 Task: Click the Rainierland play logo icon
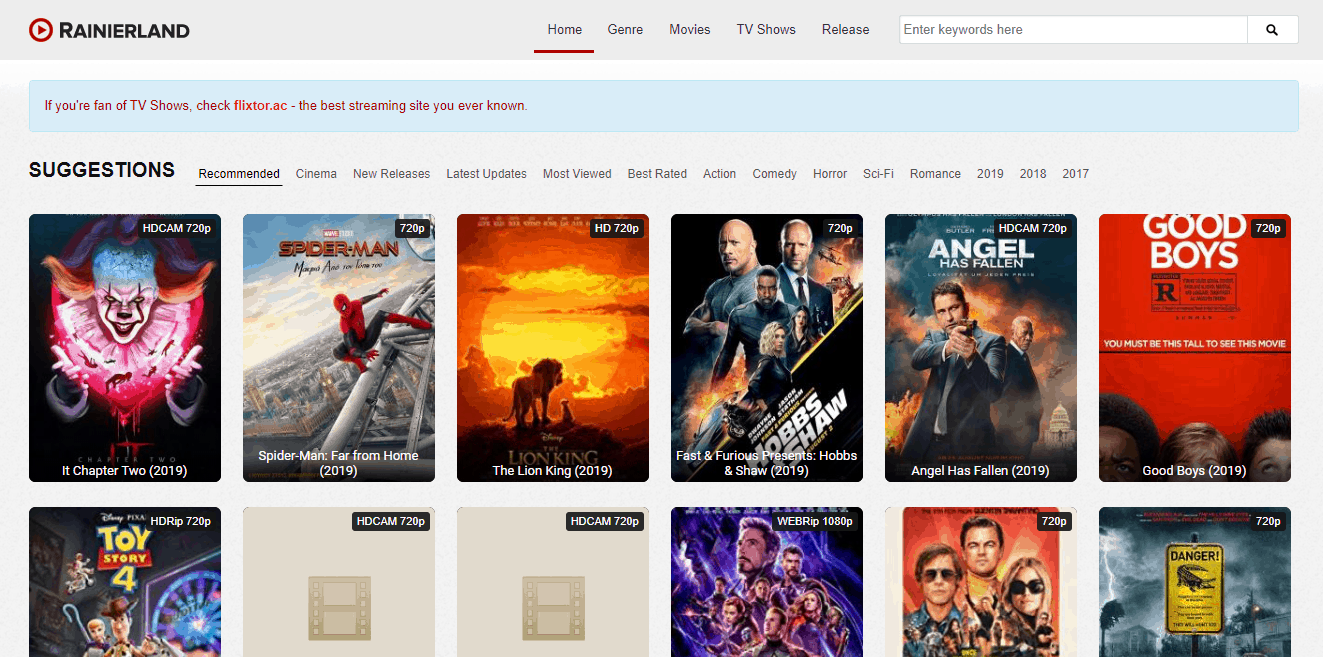(41, 30)
